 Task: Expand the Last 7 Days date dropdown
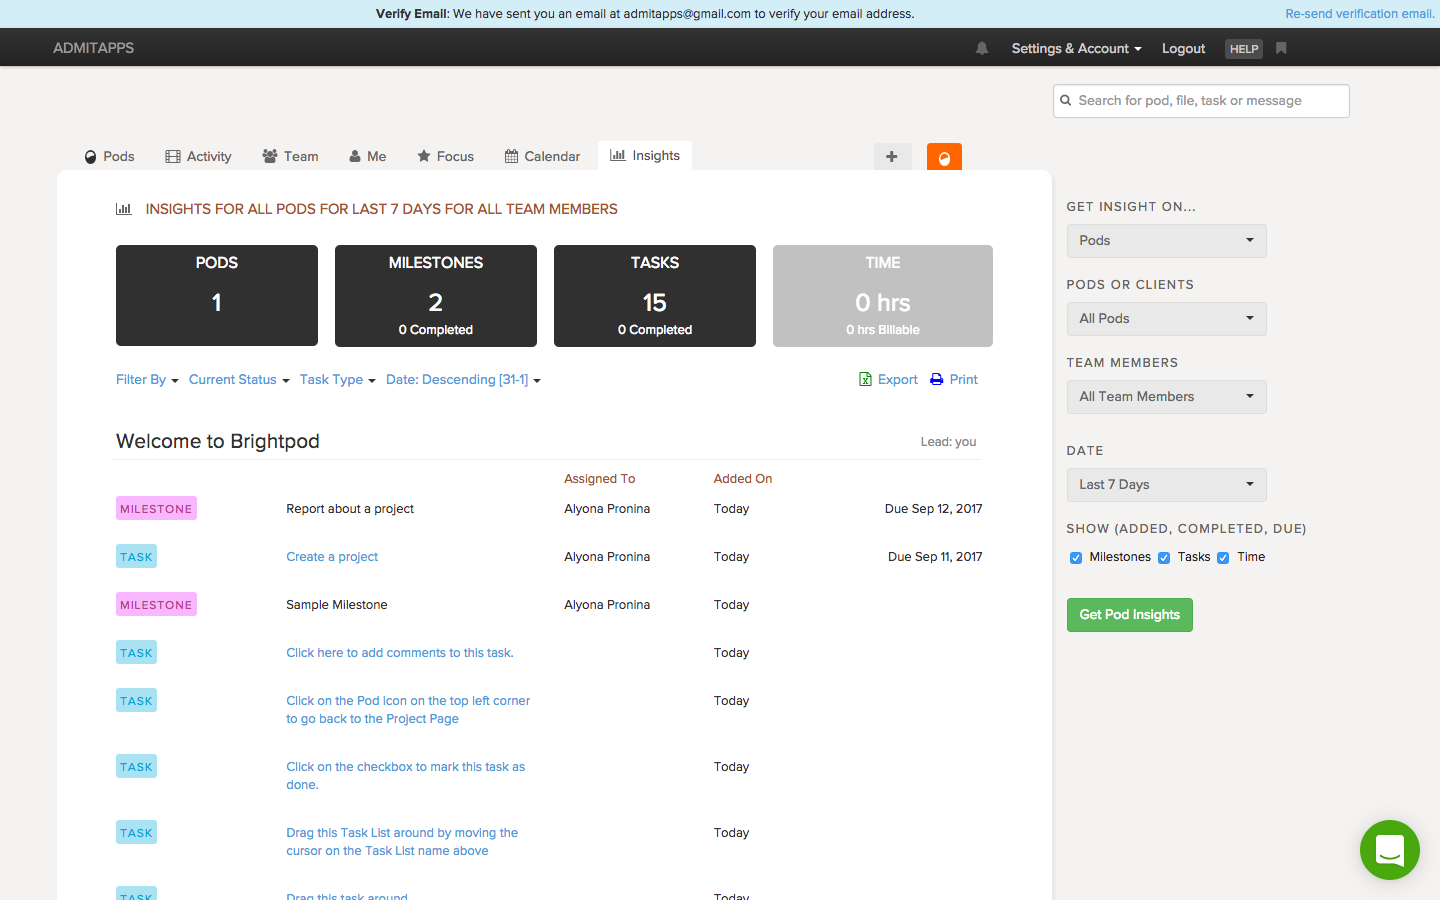pyautogui.click(x=1166, y=485)
